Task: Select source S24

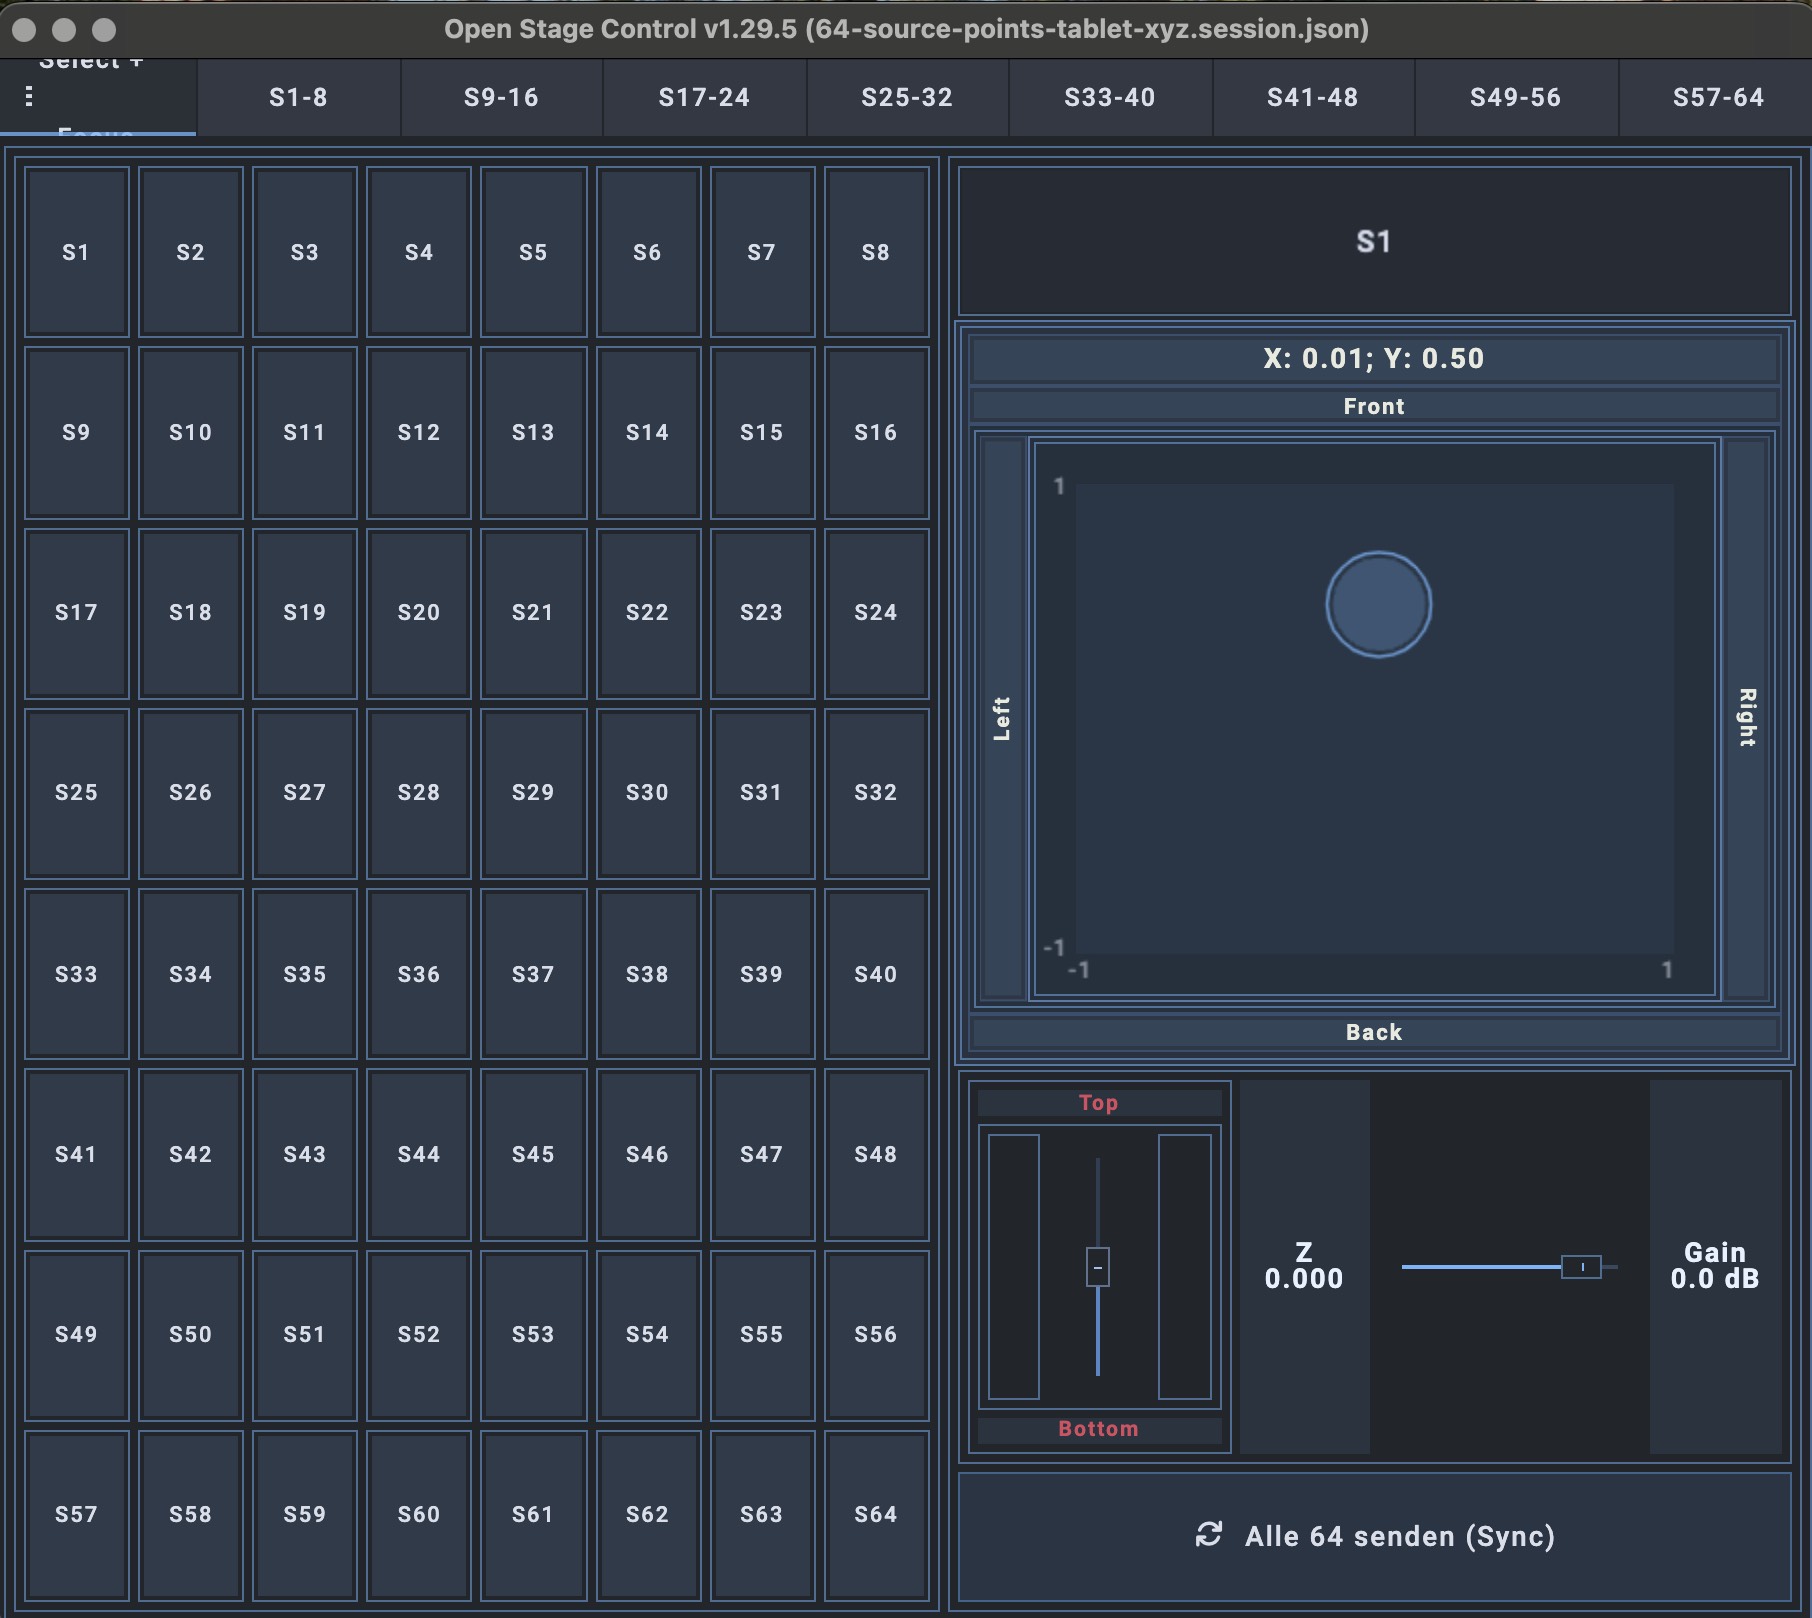Action: tap(876, 612)
